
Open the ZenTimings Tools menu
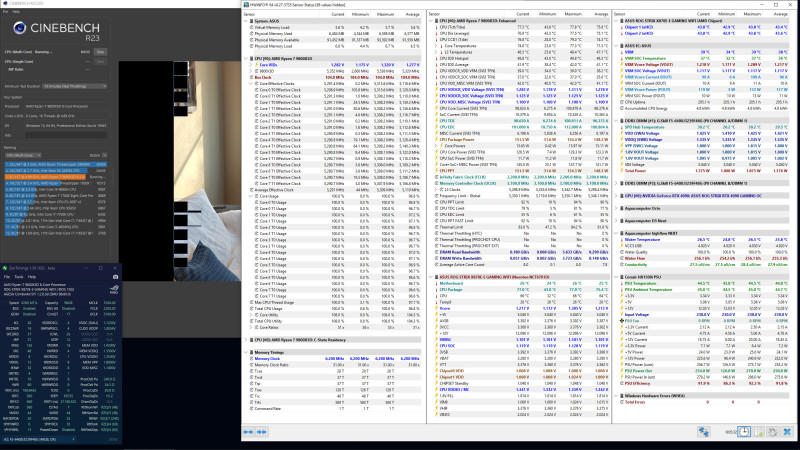pyautogui.click(x=19, y=277)
